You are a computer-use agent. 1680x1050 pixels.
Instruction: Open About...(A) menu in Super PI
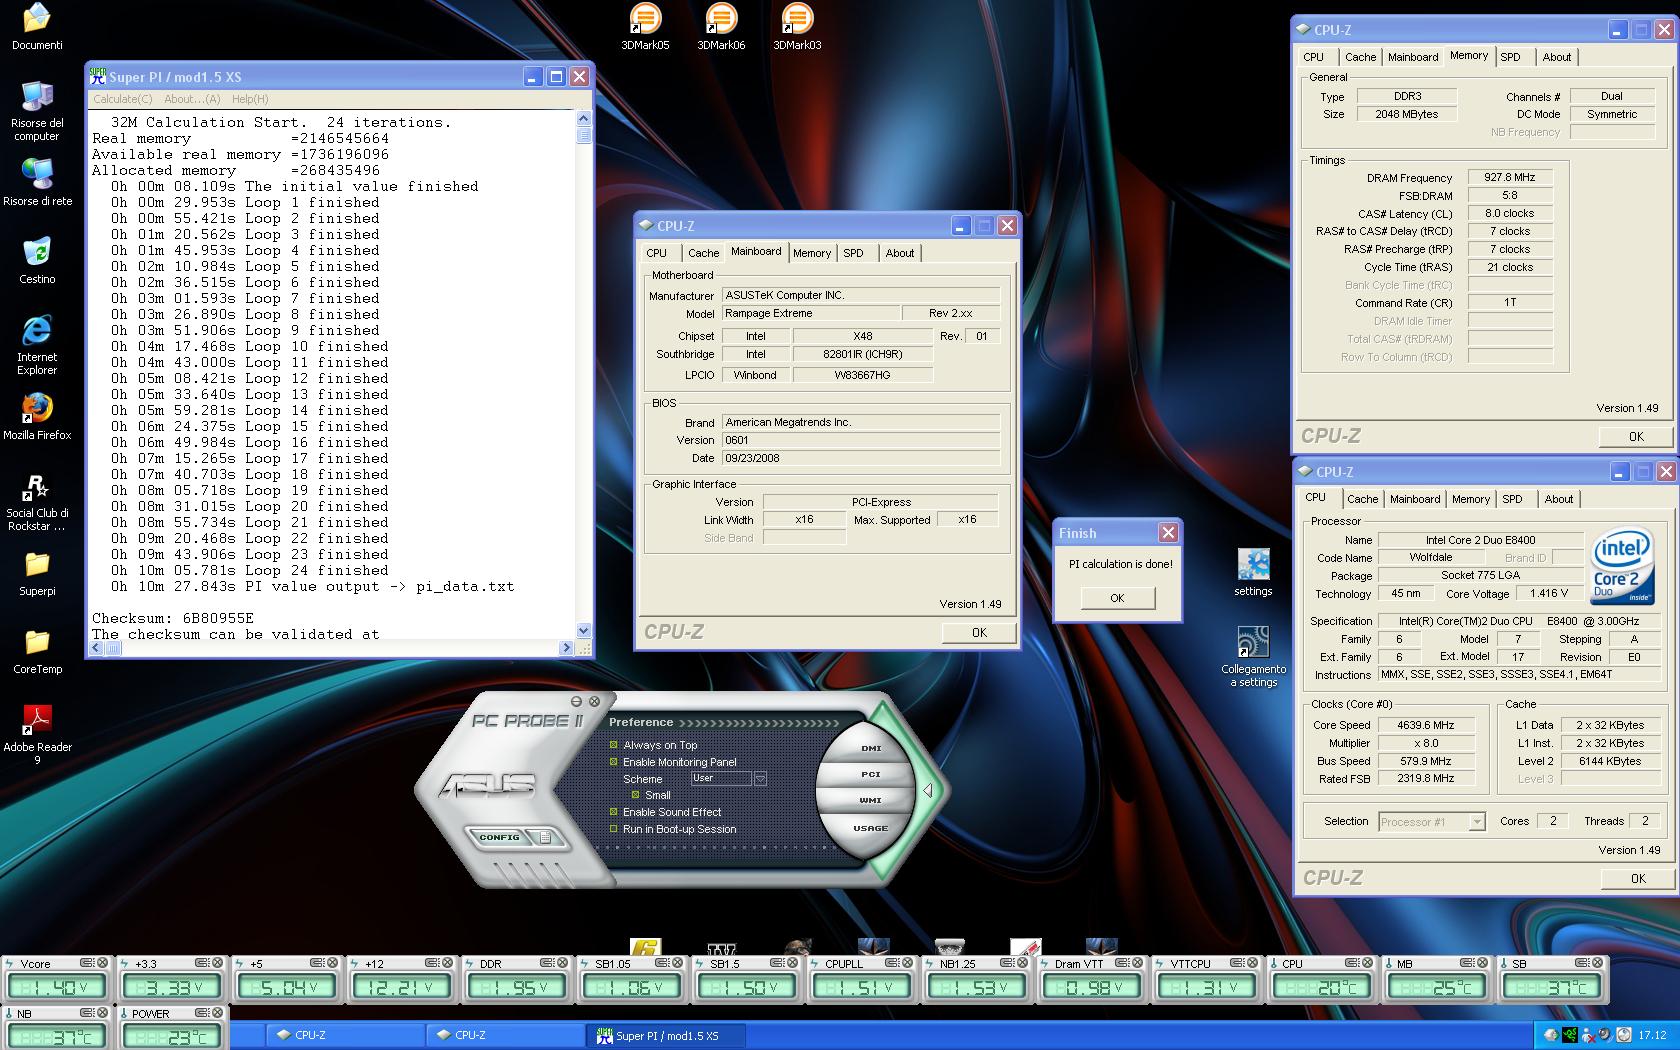(192, 99)
